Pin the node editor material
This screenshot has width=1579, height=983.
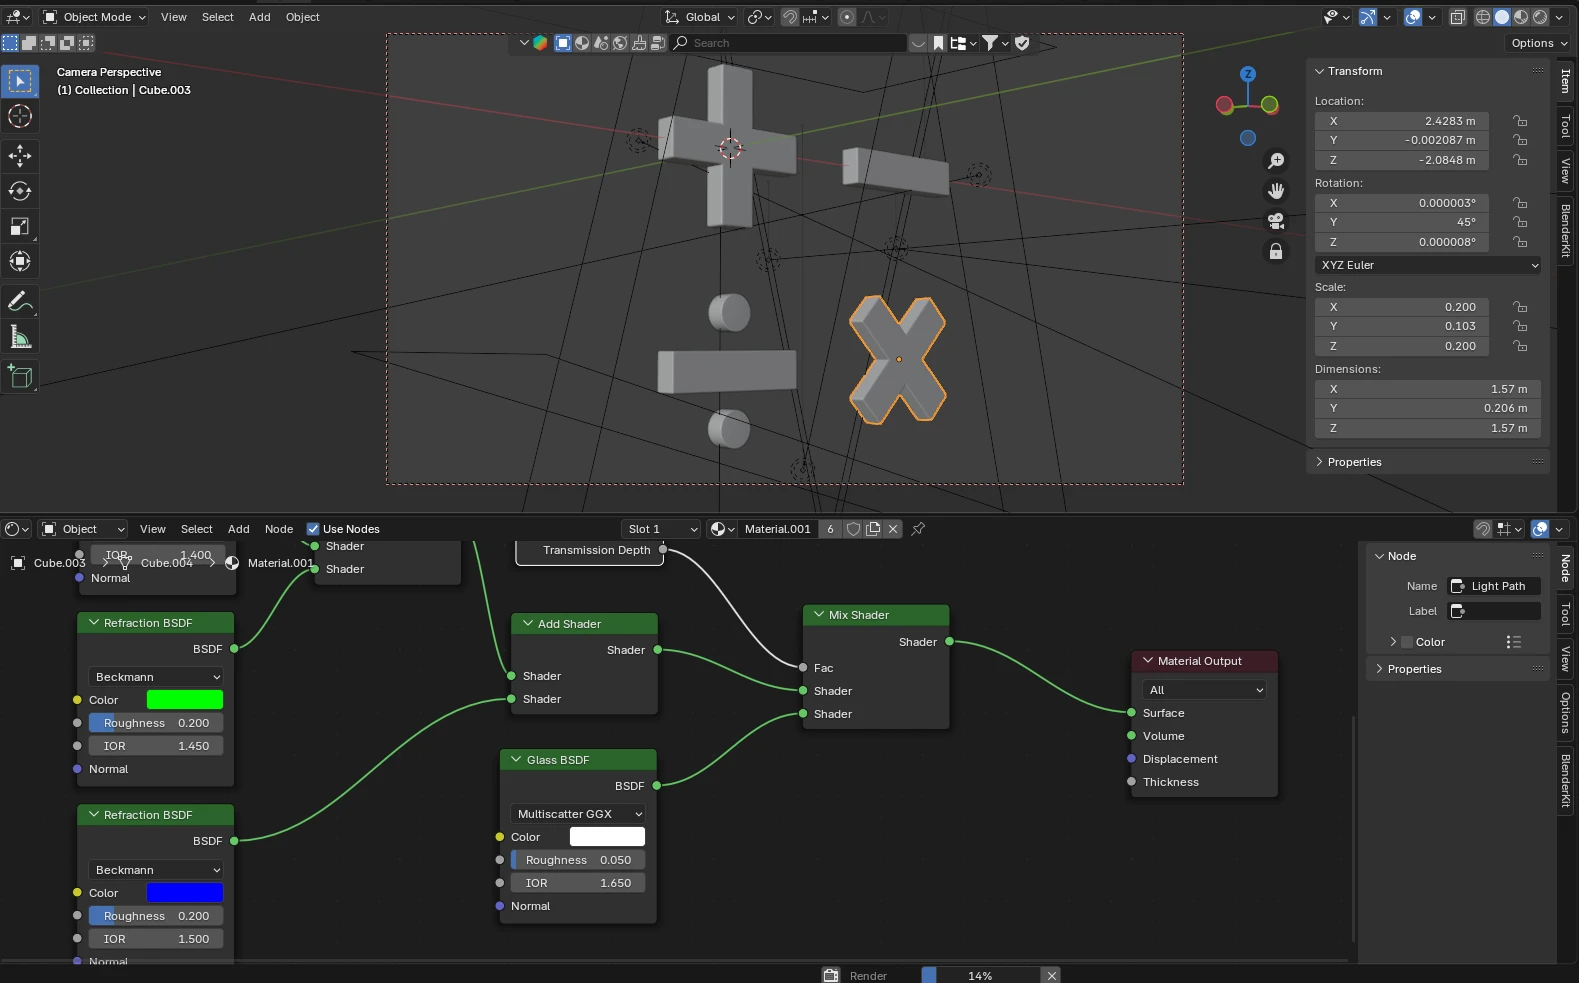tap(918, 529)
